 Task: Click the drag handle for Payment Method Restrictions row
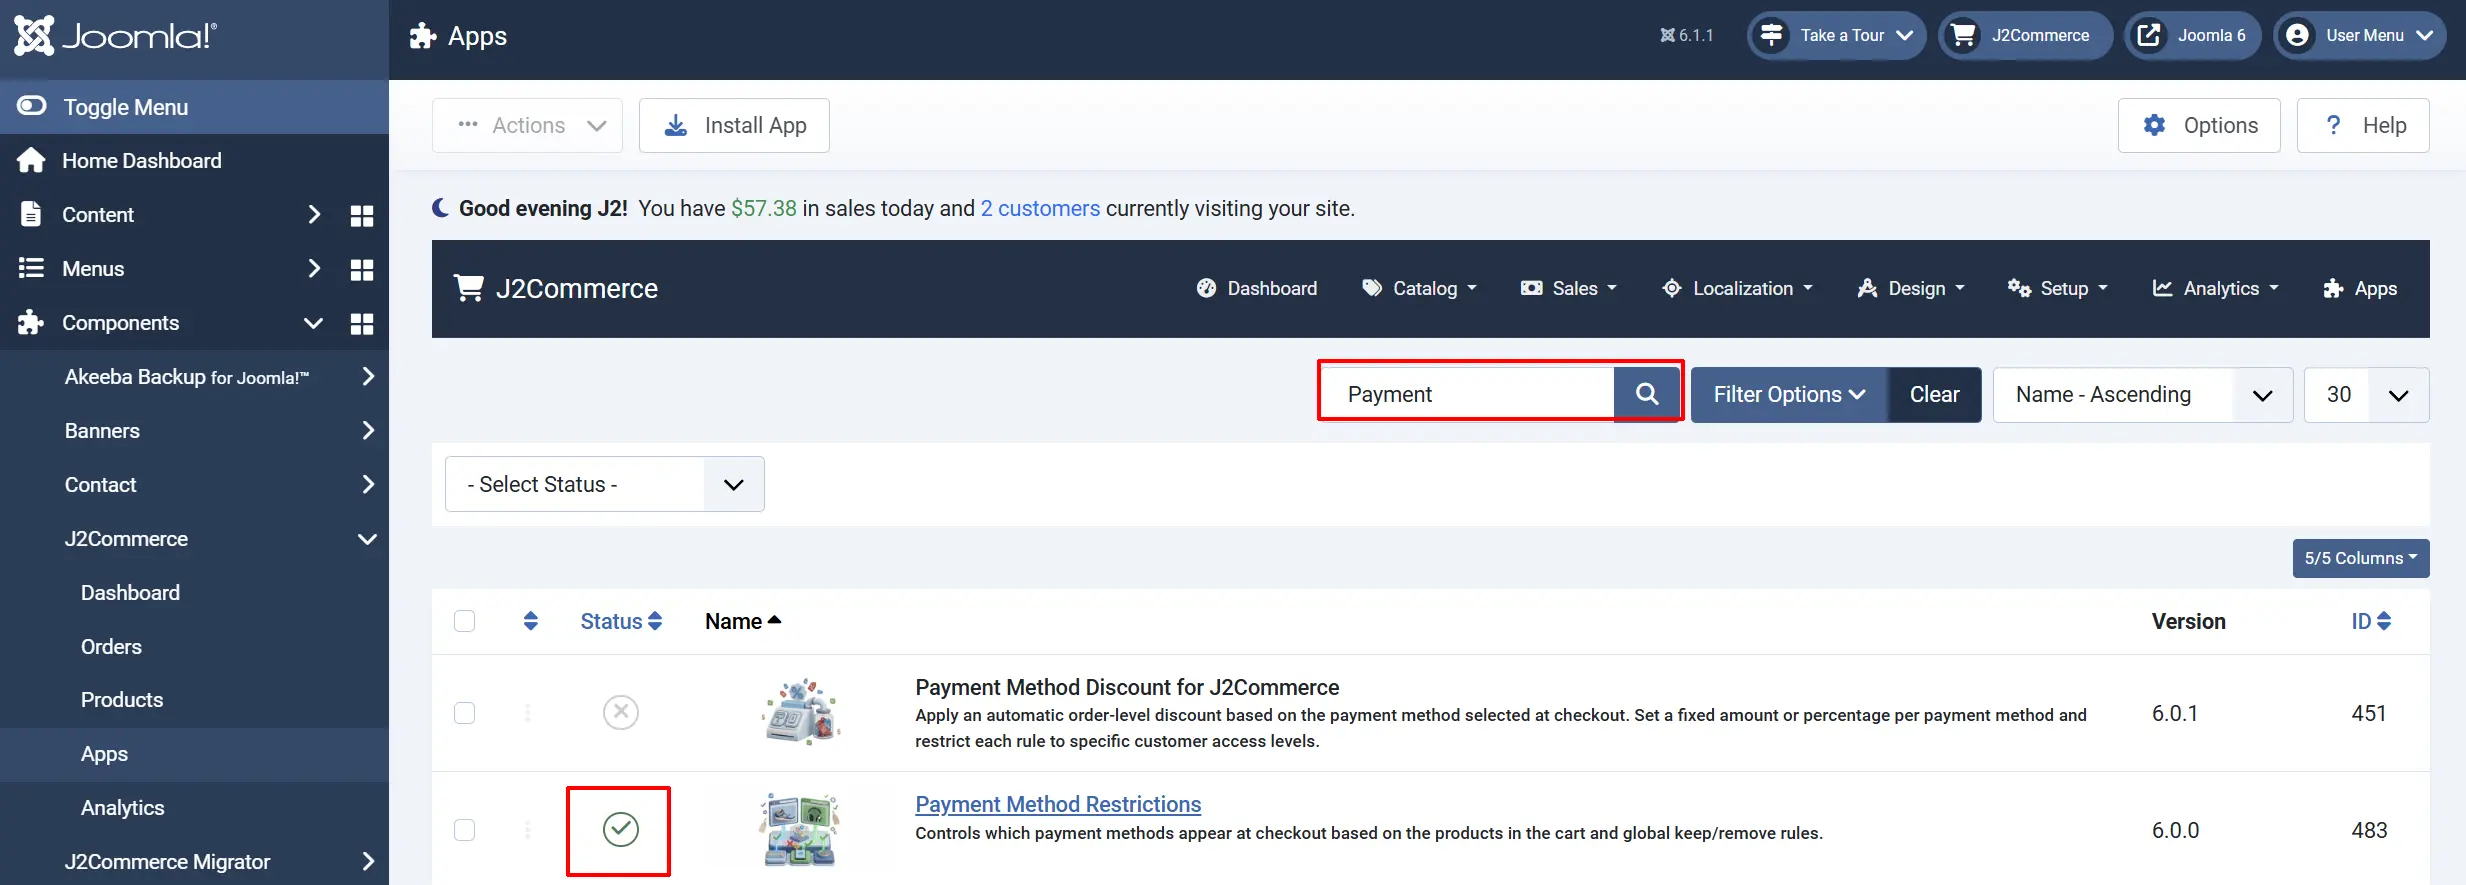click(528, 830)
